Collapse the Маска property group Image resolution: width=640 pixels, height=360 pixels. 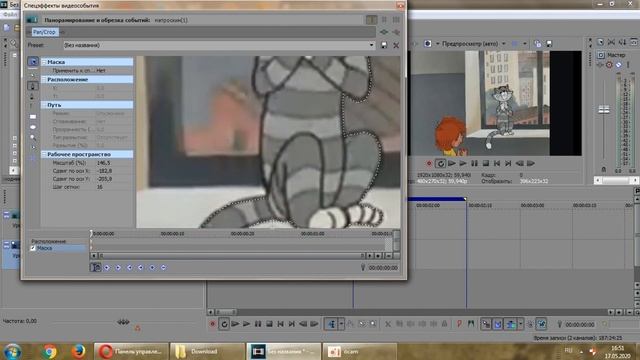(x=44, y=62)
